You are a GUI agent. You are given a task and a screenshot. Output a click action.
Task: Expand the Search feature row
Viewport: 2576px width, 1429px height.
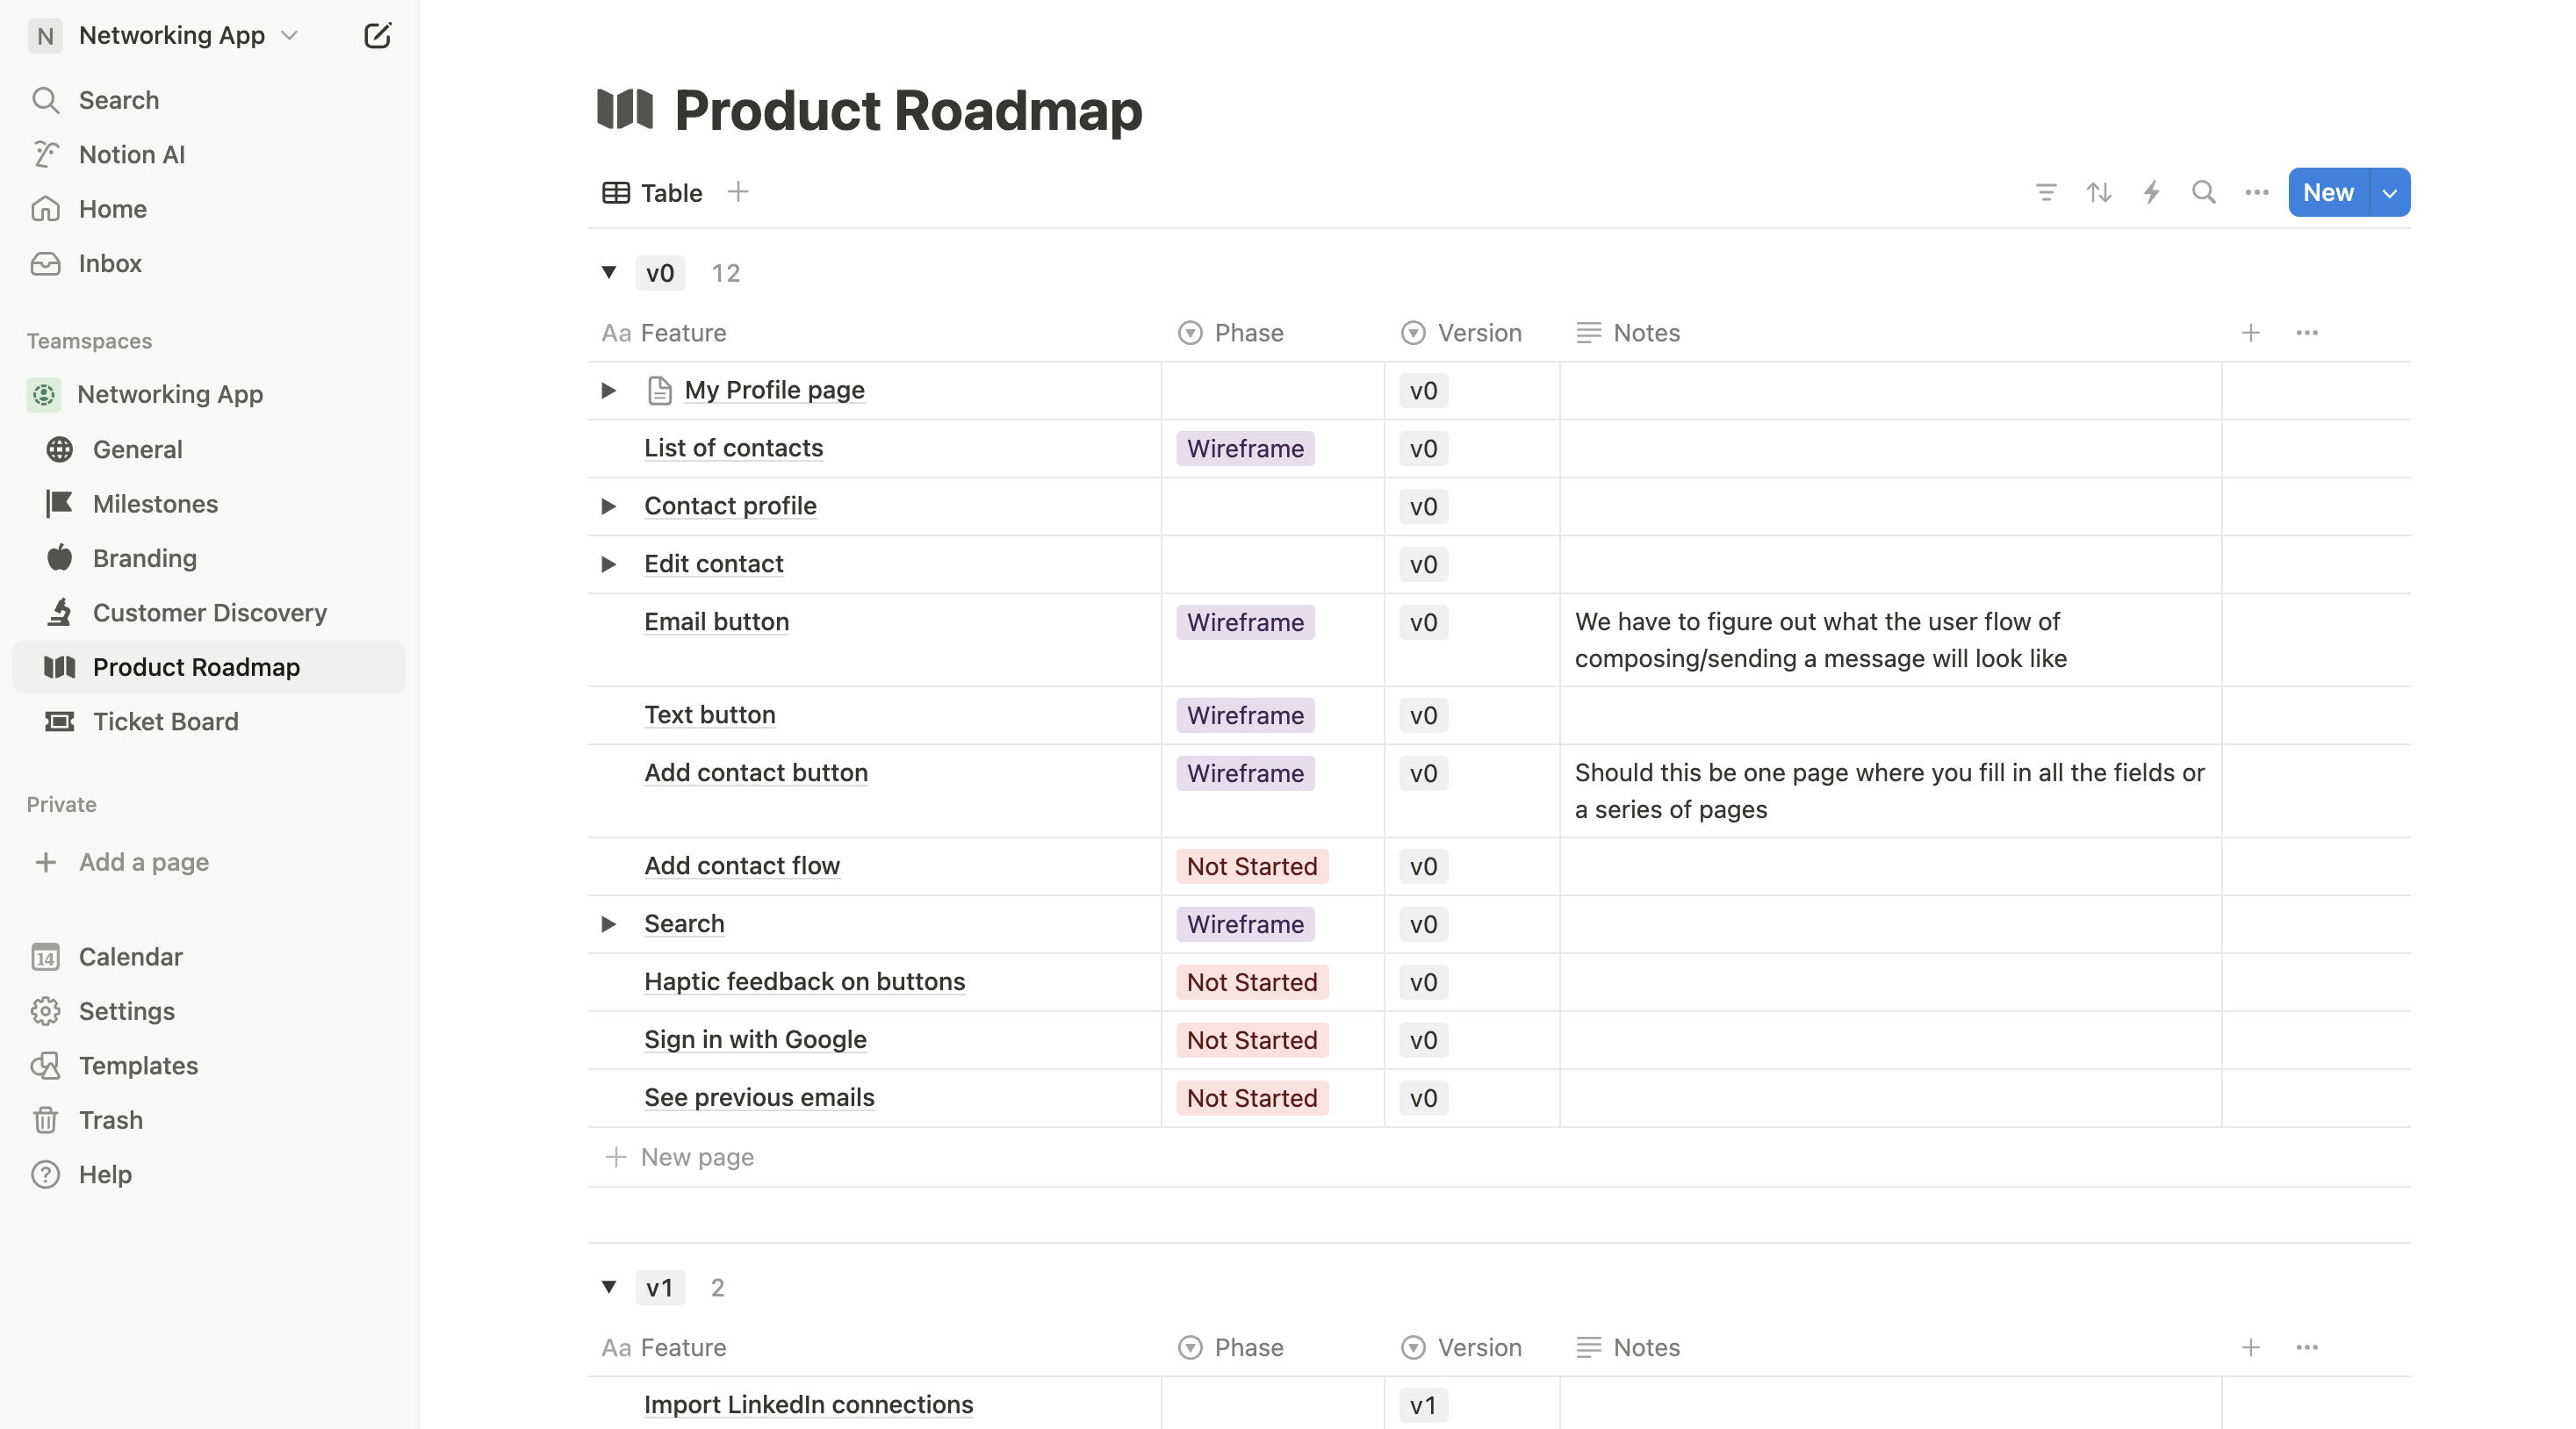point(608,924)
